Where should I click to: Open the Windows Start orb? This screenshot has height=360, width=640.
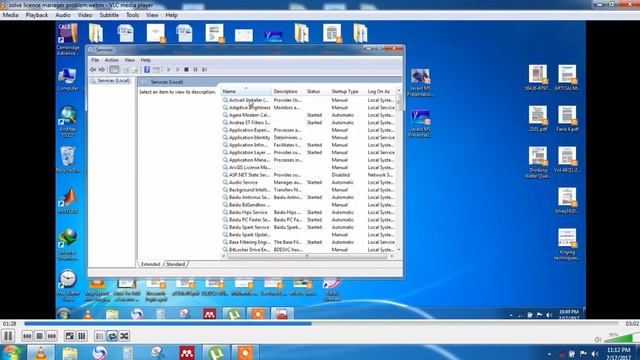coord(11,352)
